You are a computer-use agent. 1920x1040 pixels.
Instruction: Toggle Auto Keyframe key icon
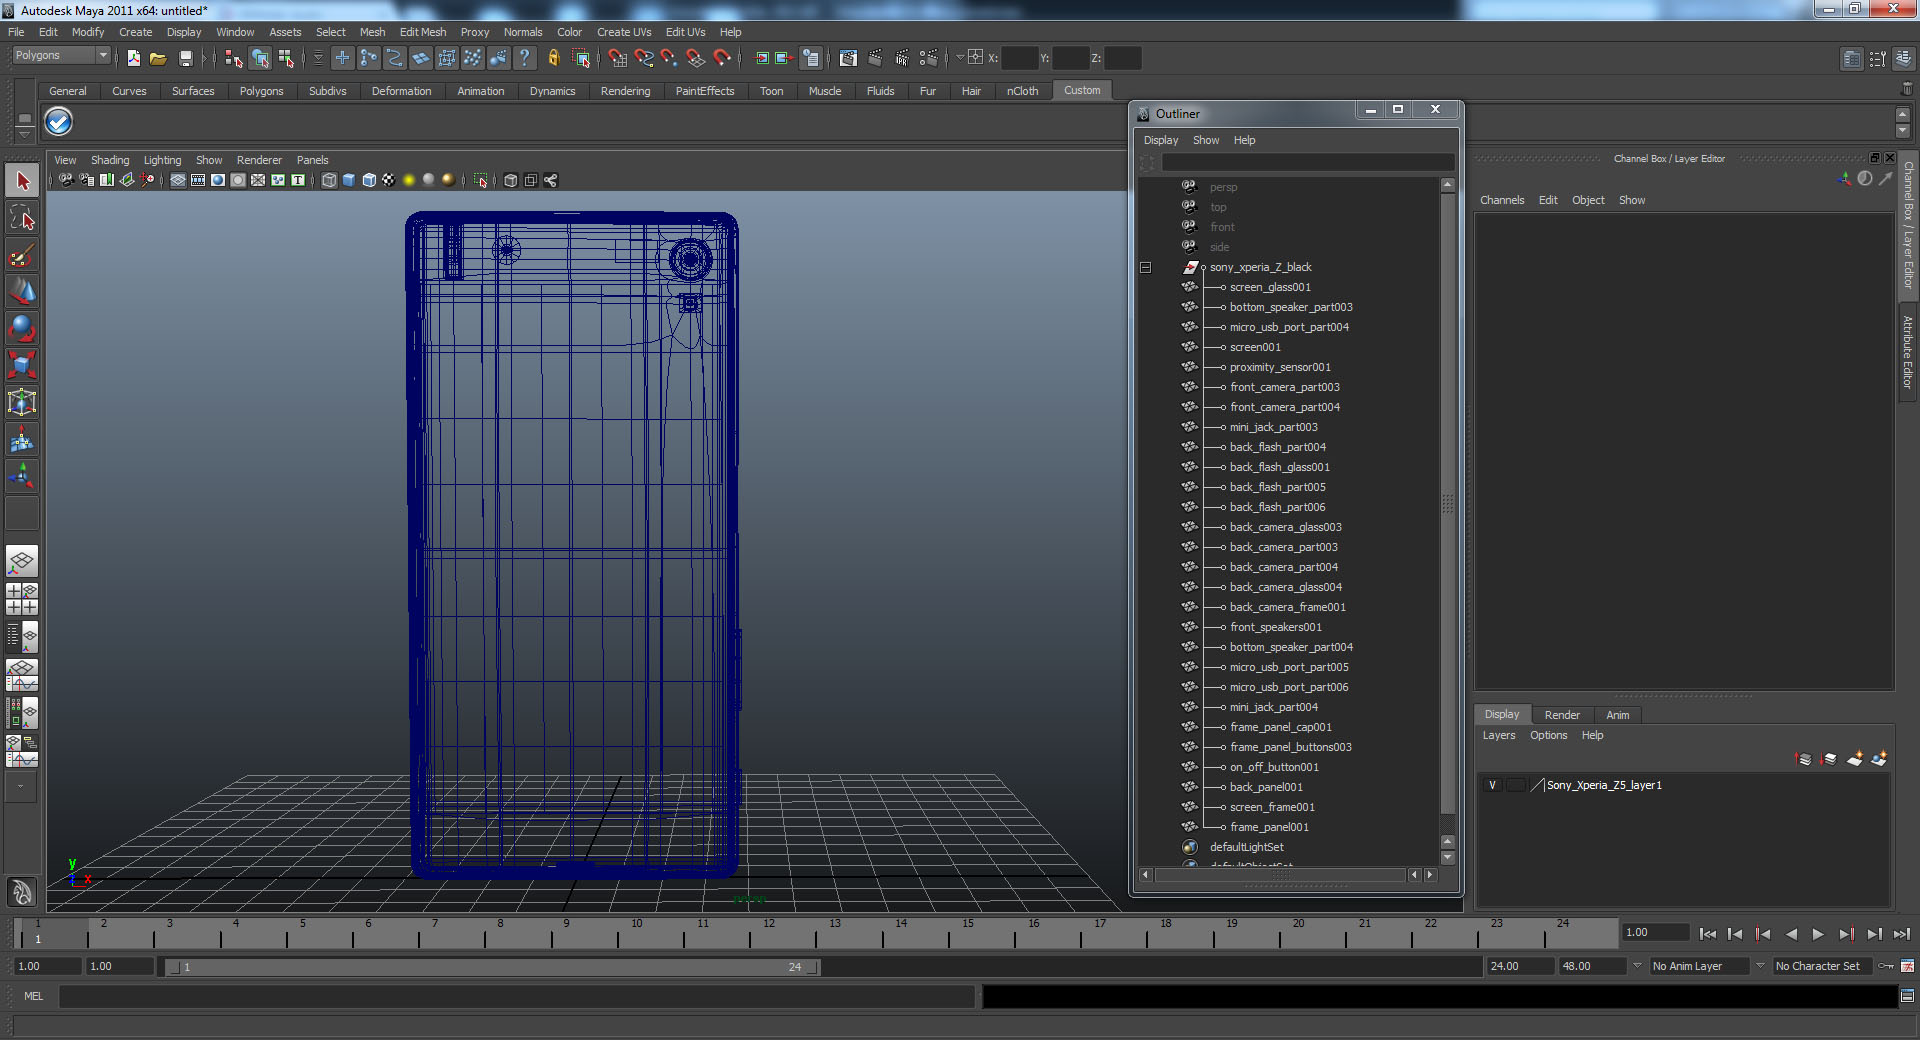[x=1886, y=966]
